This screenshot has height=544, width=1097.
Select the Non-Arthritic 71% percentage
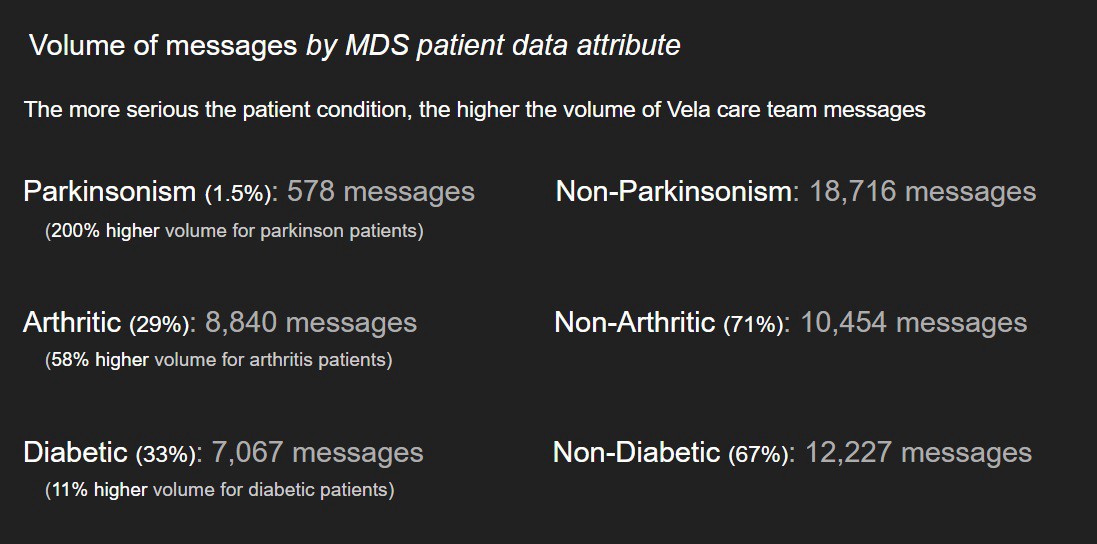pos(753,324)
